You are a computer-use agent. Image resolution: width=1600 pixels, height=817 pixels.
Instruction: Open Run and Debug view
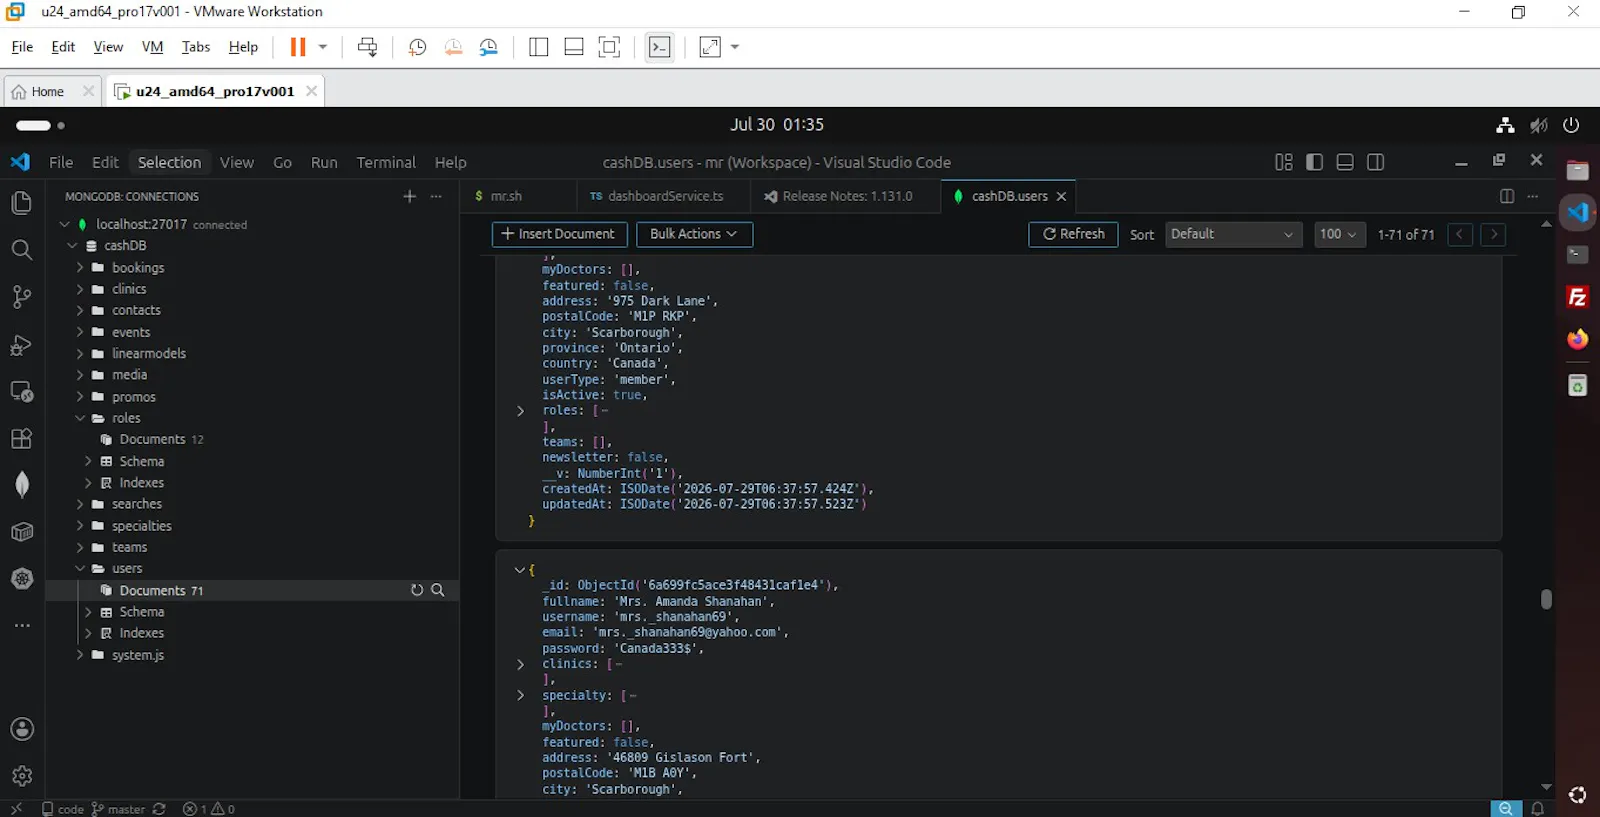22,345
